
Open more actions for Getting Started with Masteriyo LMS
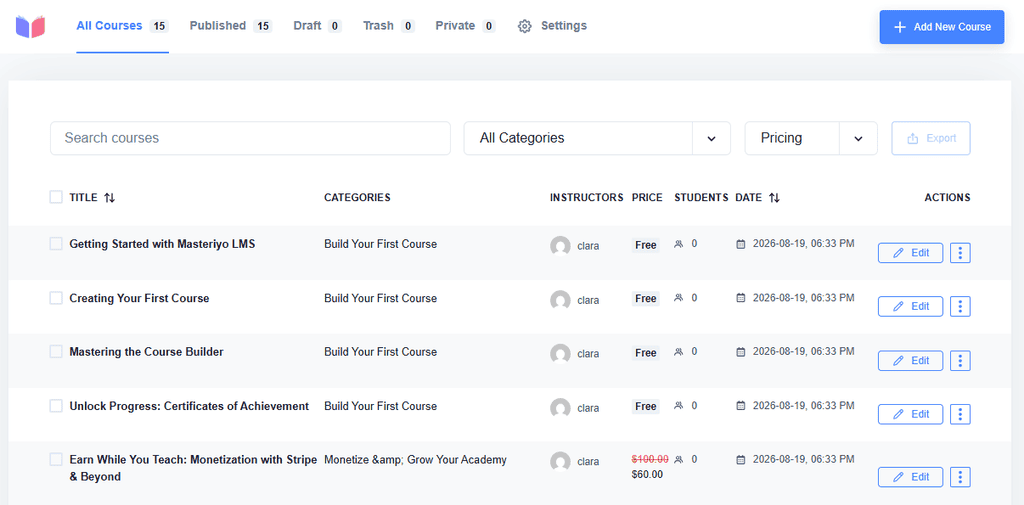pyautogui.click(x=960, y=253)
